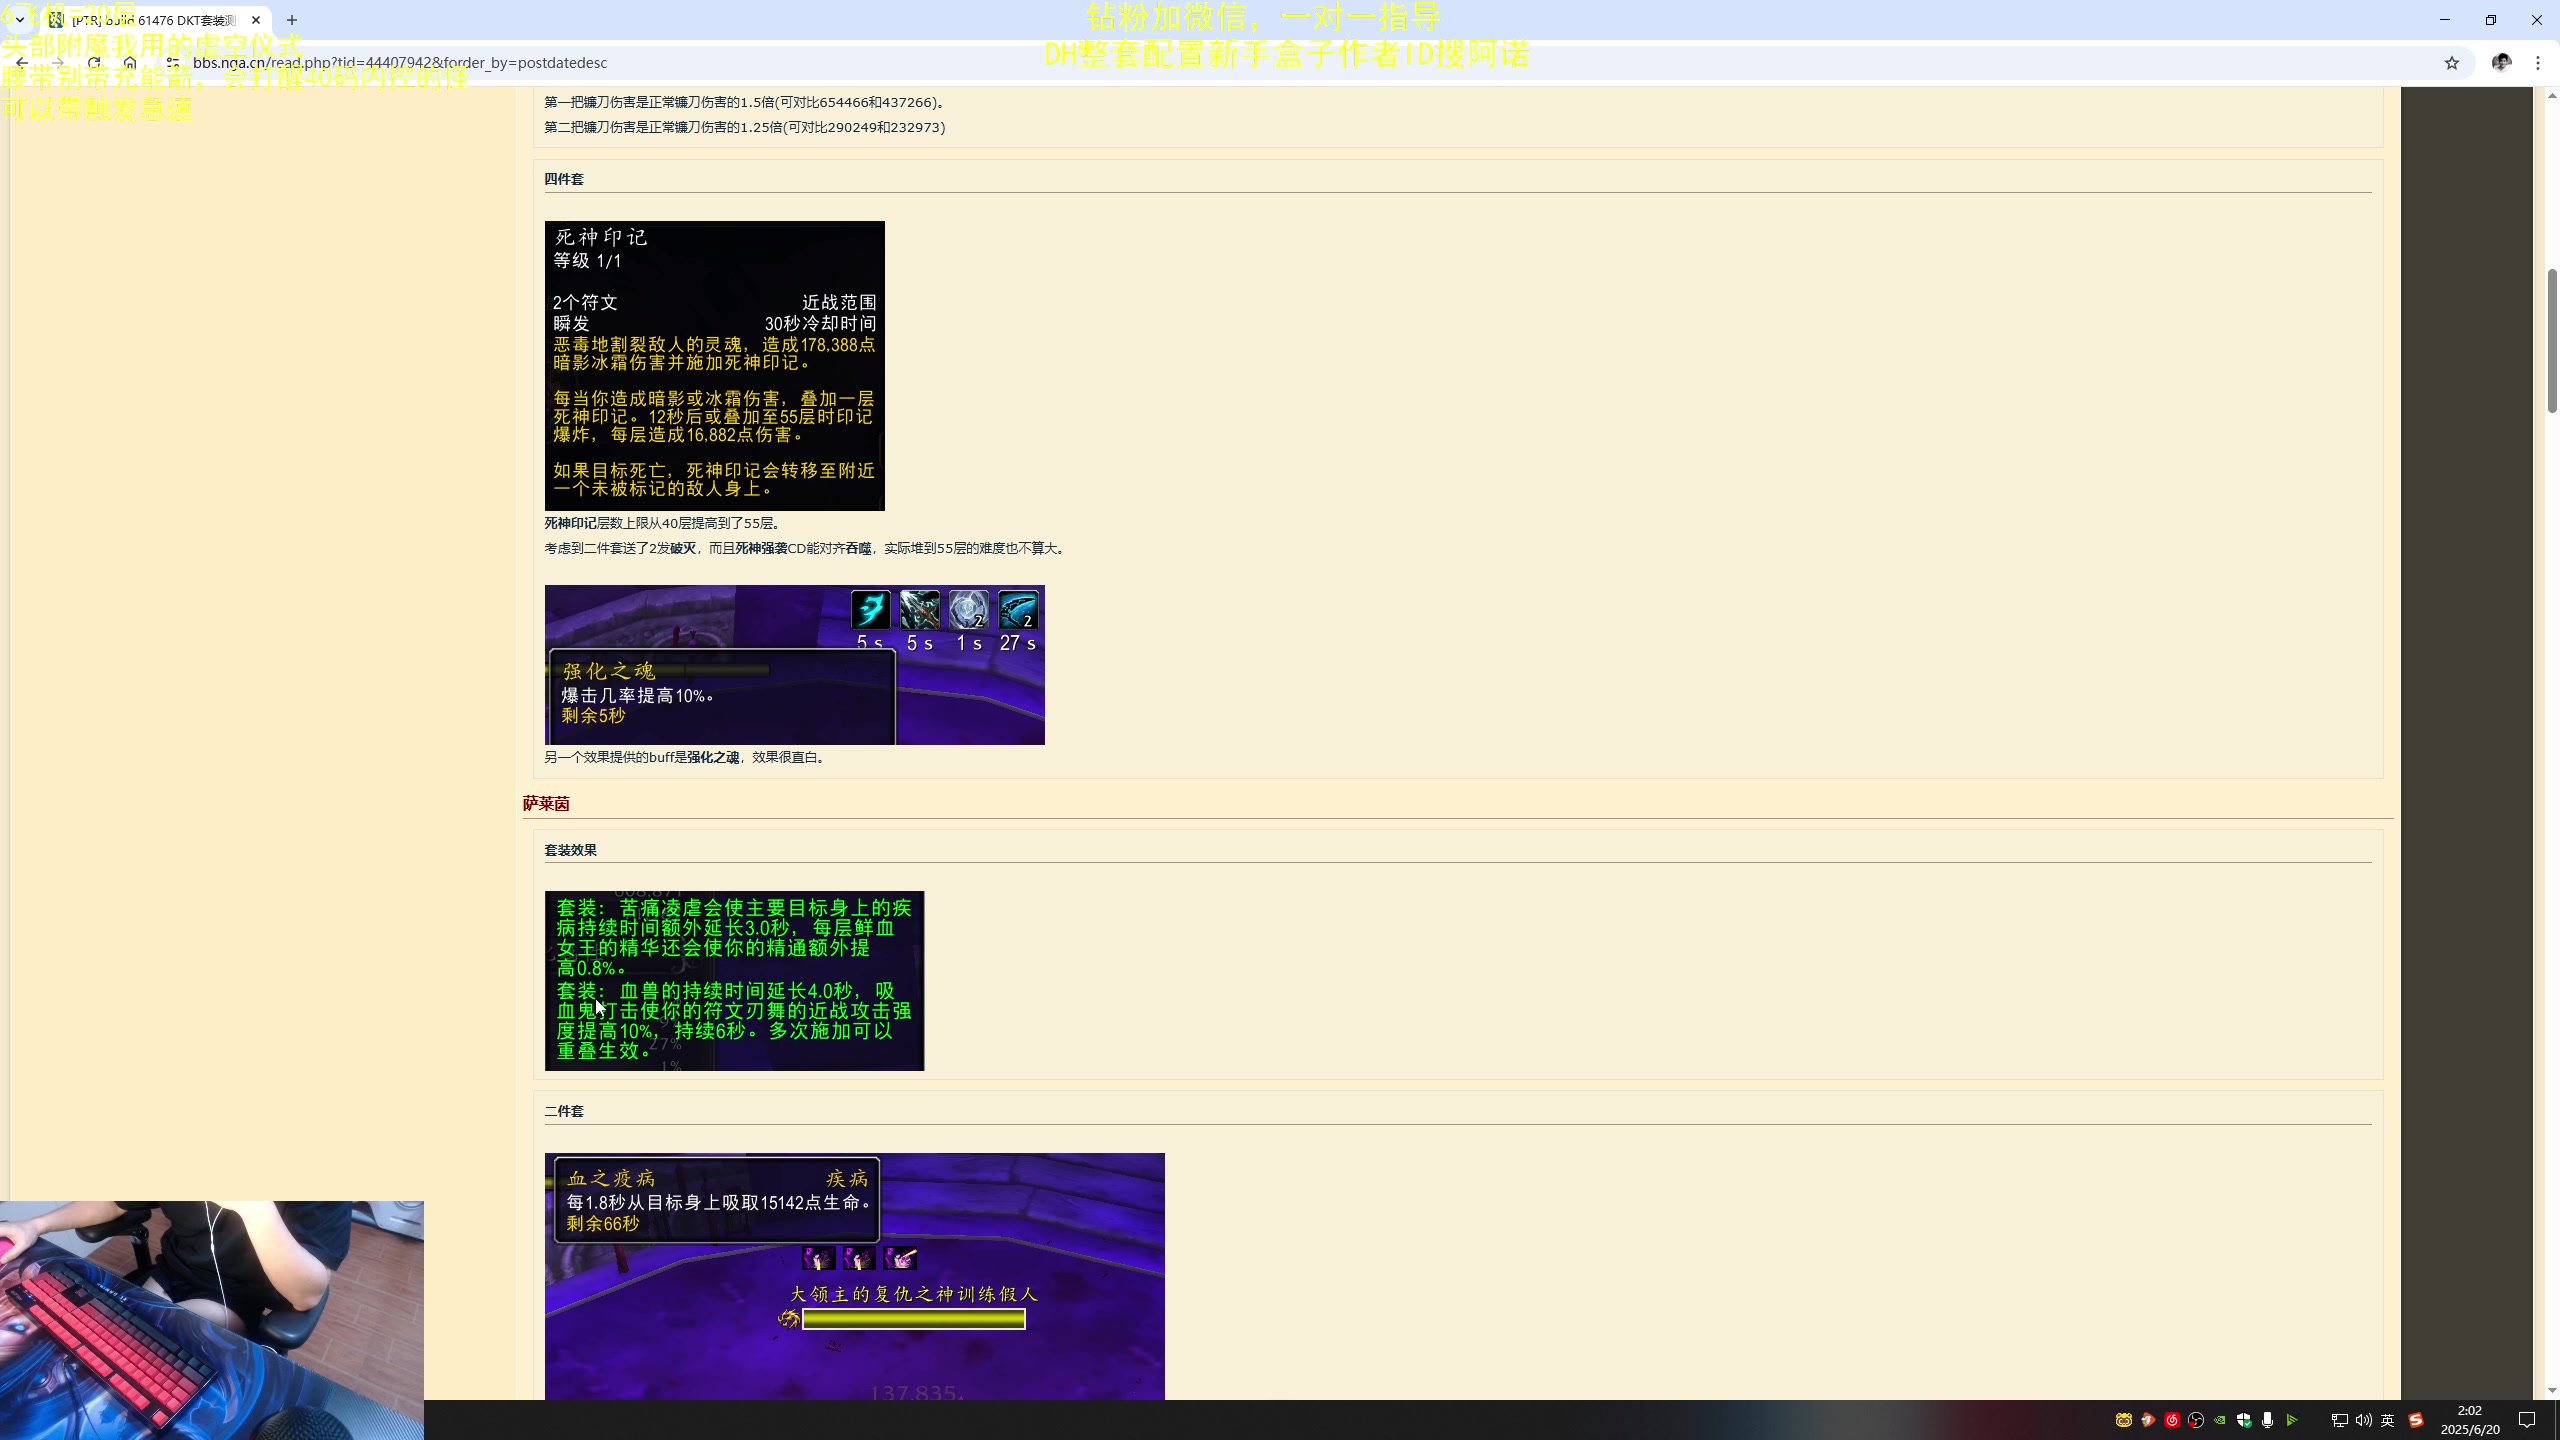Open a new browser tab
Viewport: 2560px width, 1440px height.
292,20
